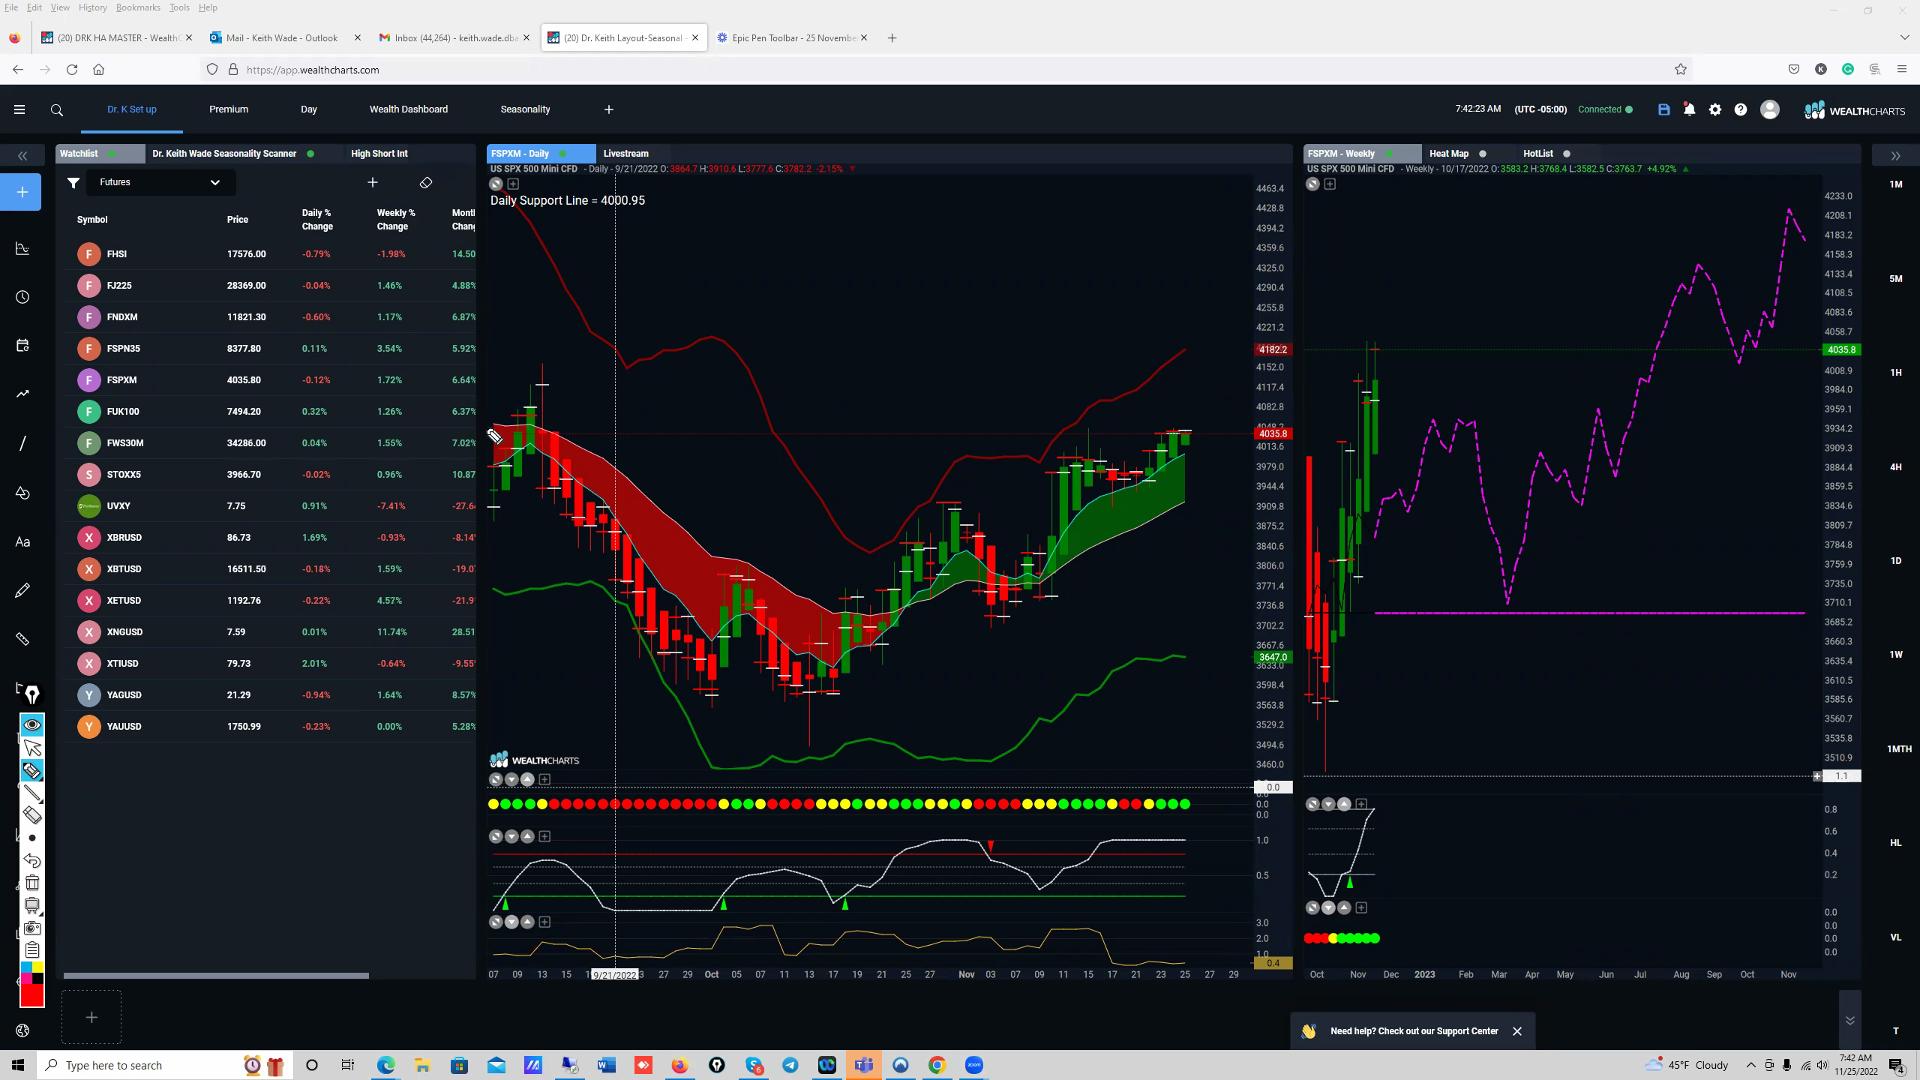Expand right panel with double chevron
1920x1080 pixels.
(x=1895, y=156)
